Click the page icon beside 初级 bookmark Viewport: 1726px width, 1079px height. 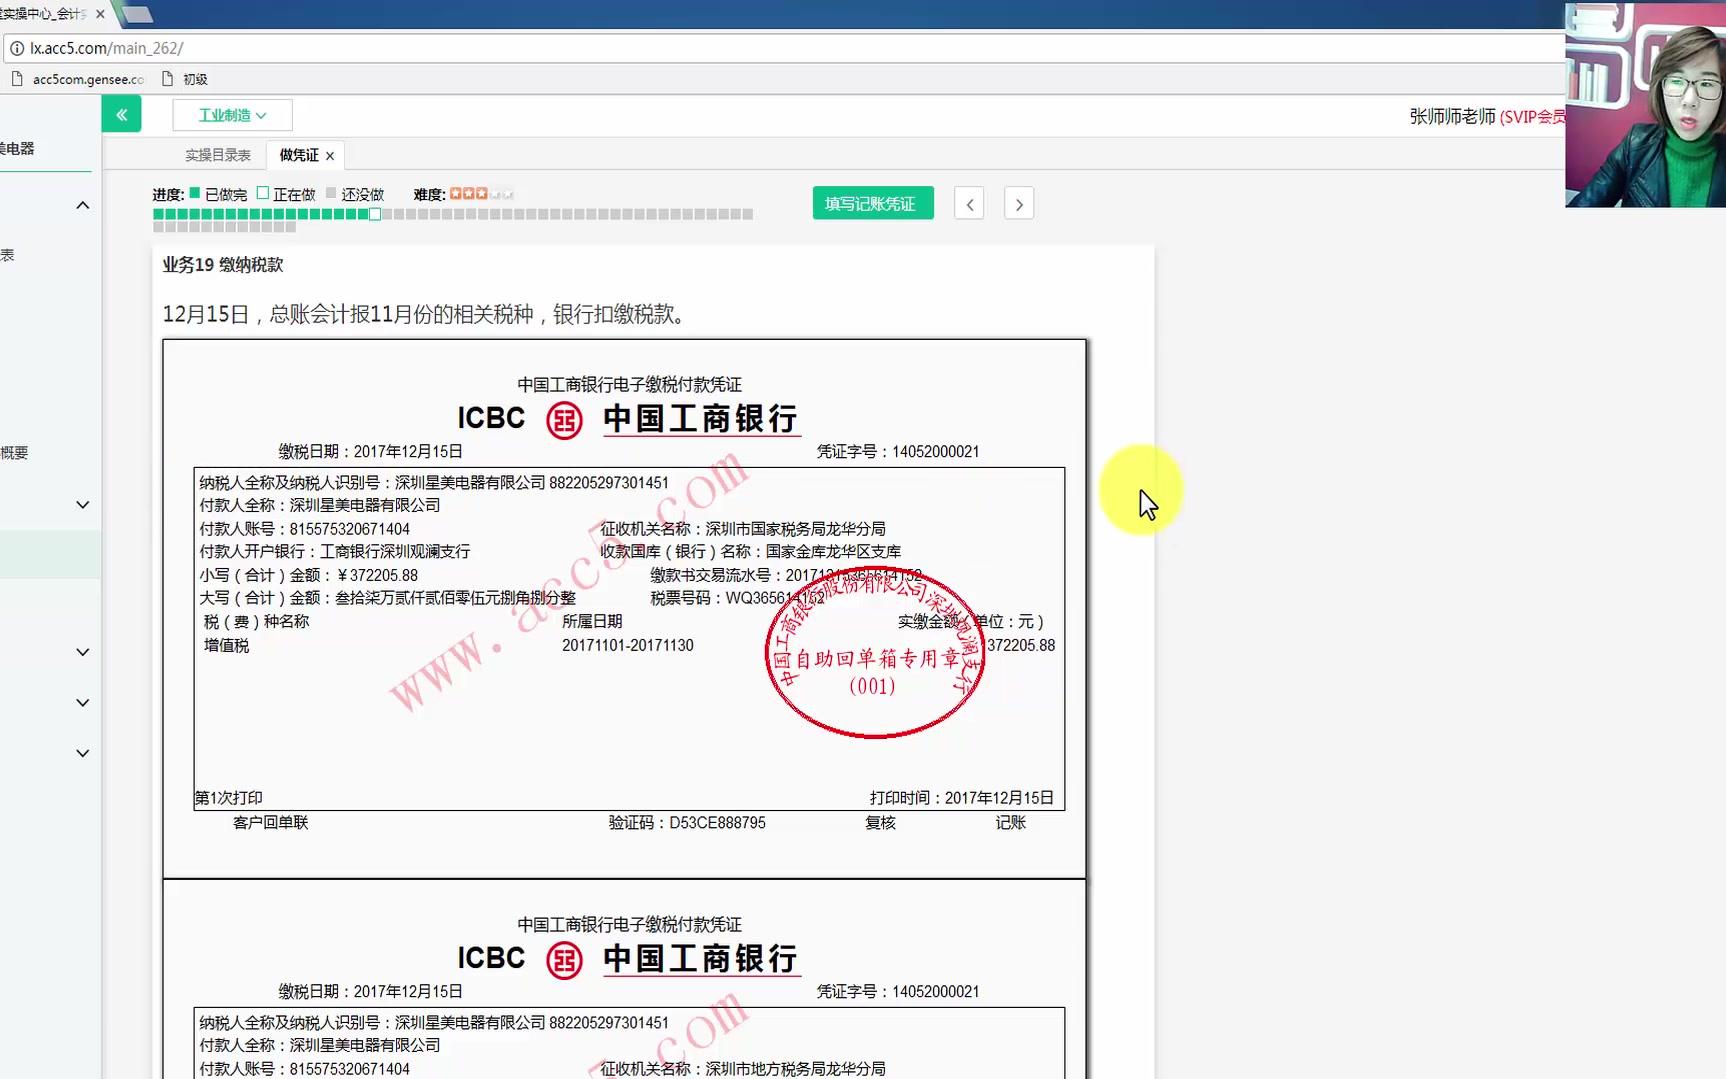coord(165,78)
